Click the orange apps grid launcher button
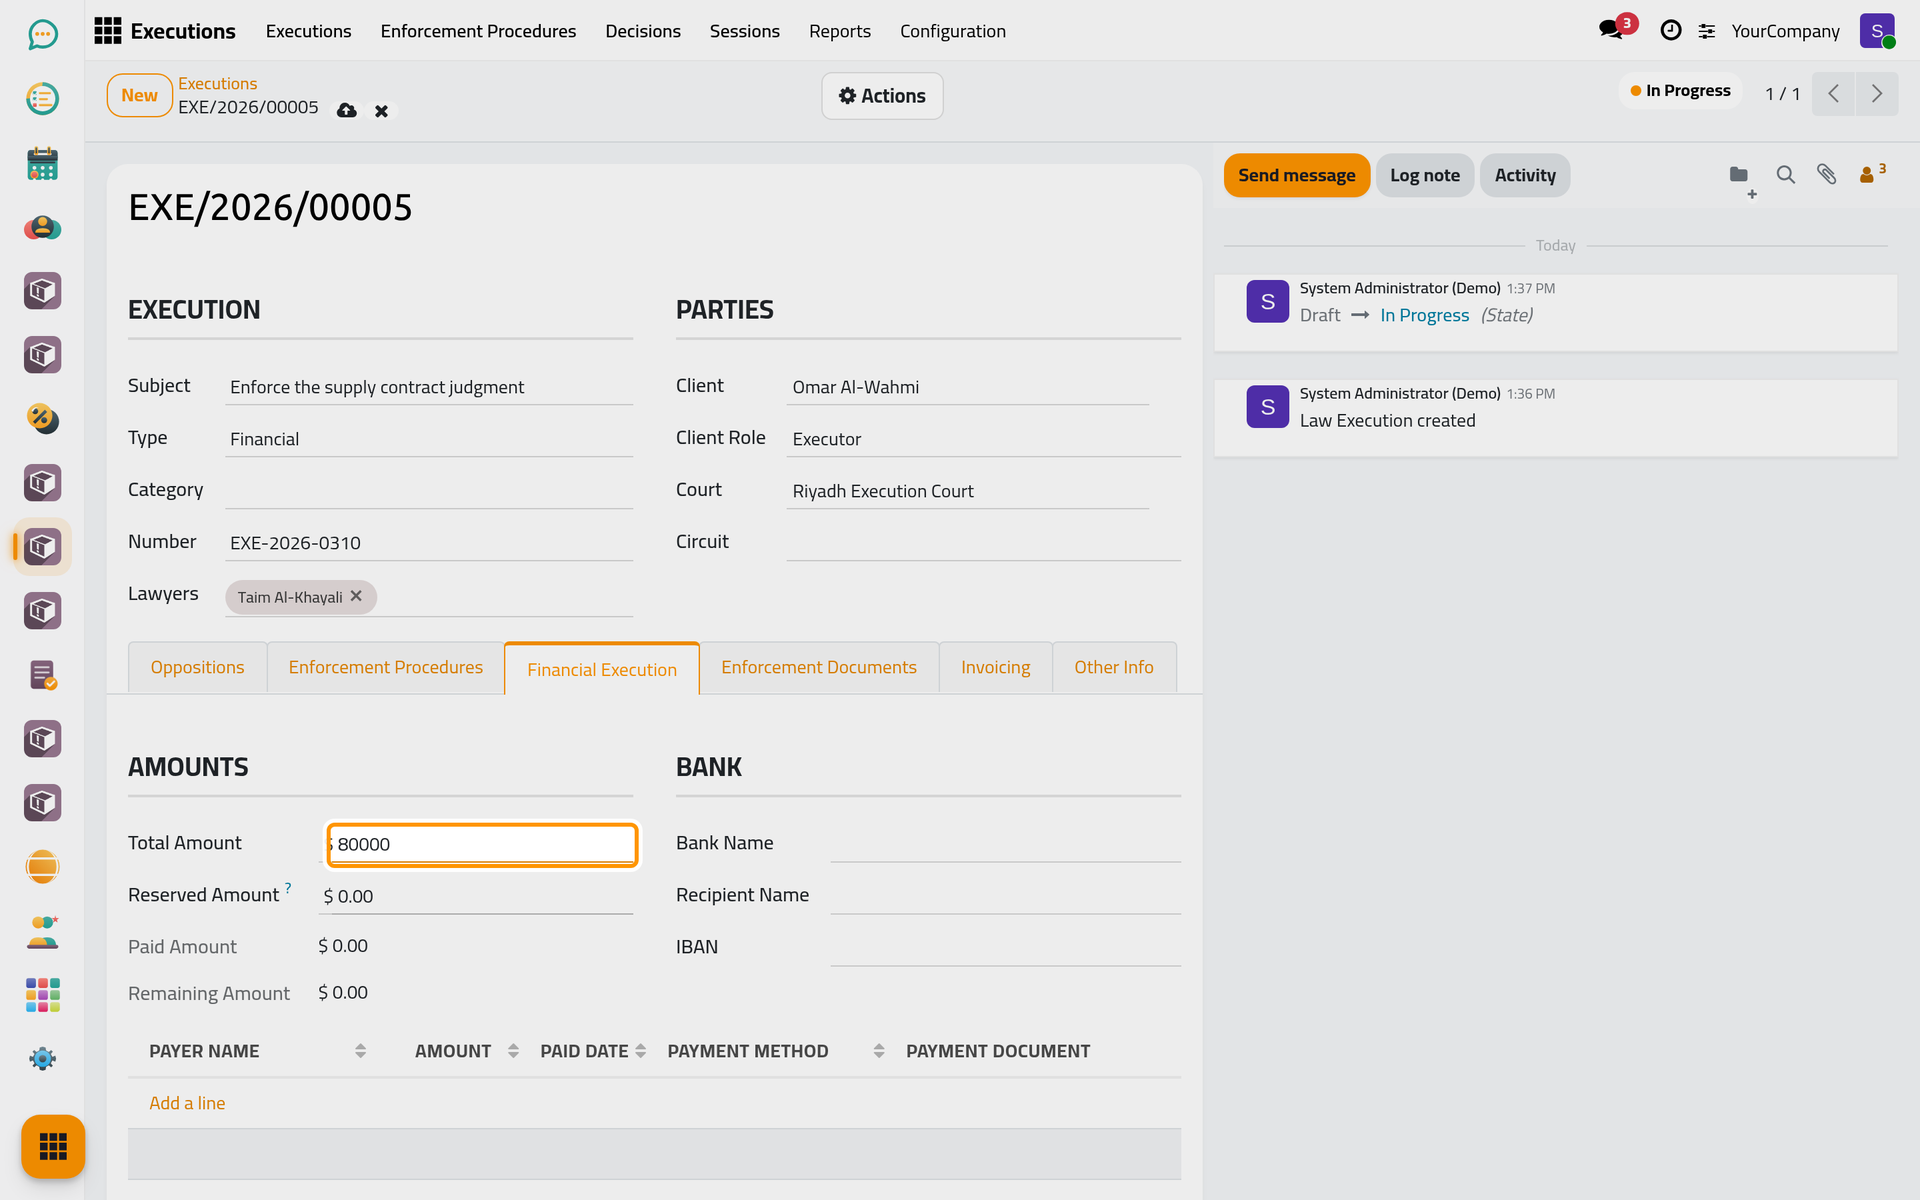The image size is (1920, 1200). (53, 1146)
